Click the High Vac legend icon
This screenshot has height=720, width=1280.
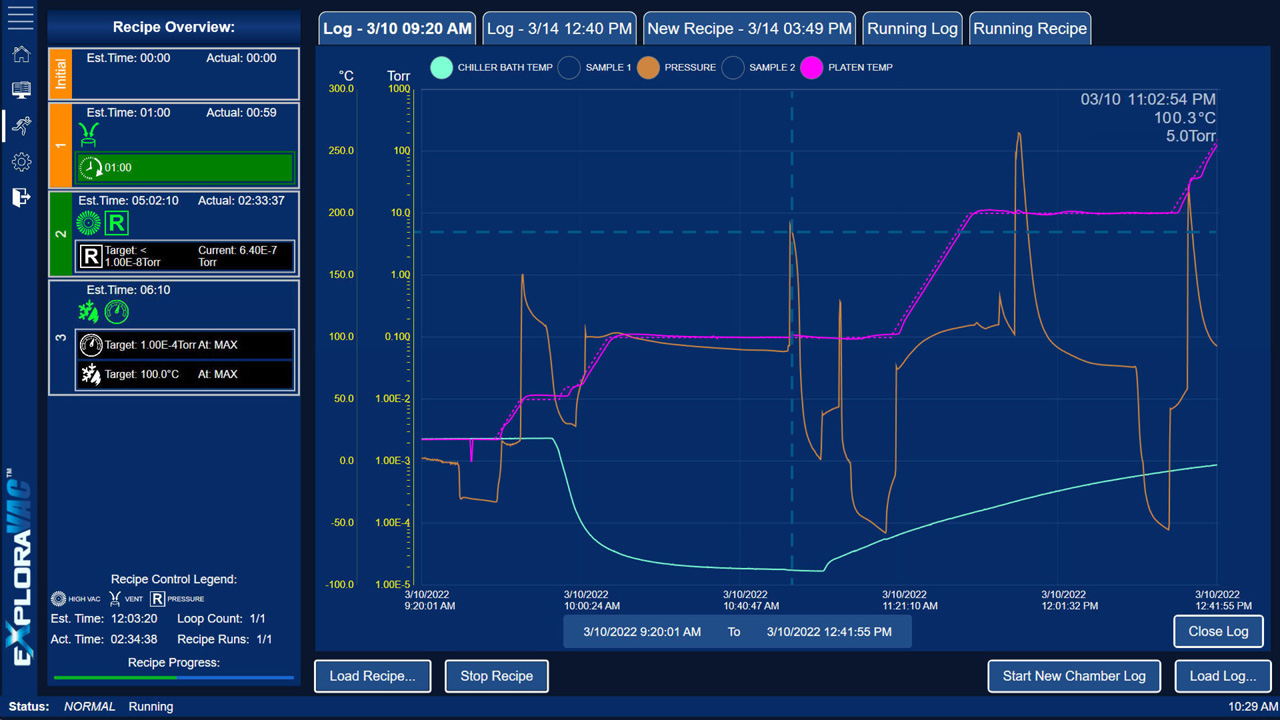(58, 599)
